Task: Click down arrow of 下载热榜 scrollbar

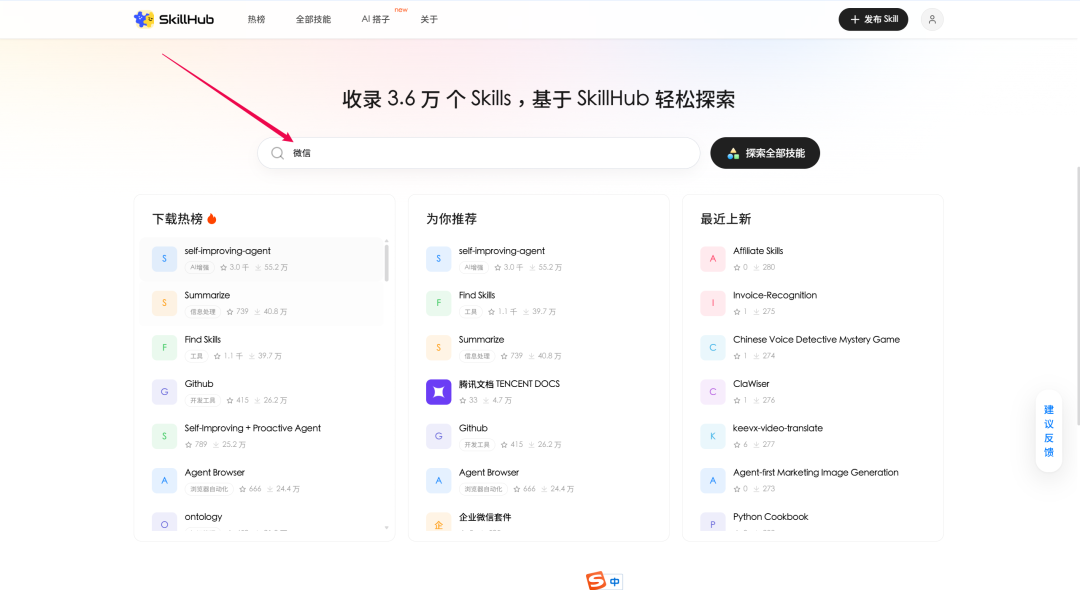Action: click(386, 528)
